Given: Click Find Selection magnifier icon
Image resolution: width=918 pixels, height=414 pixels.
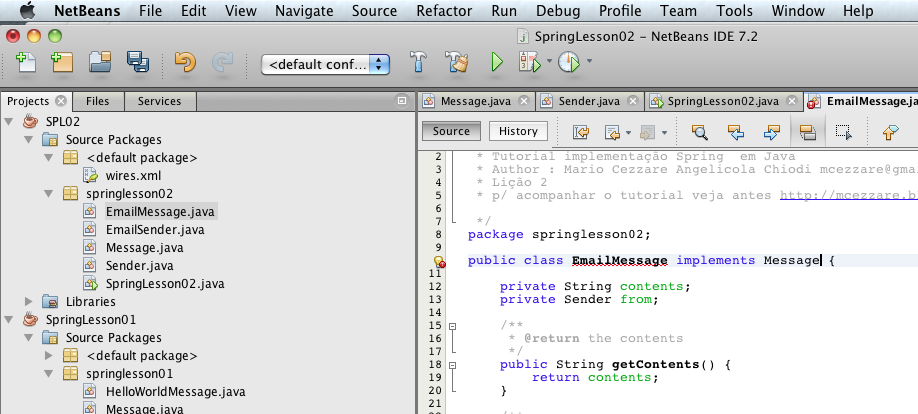Looking at the screenshot, I should (x=700, y=133).
